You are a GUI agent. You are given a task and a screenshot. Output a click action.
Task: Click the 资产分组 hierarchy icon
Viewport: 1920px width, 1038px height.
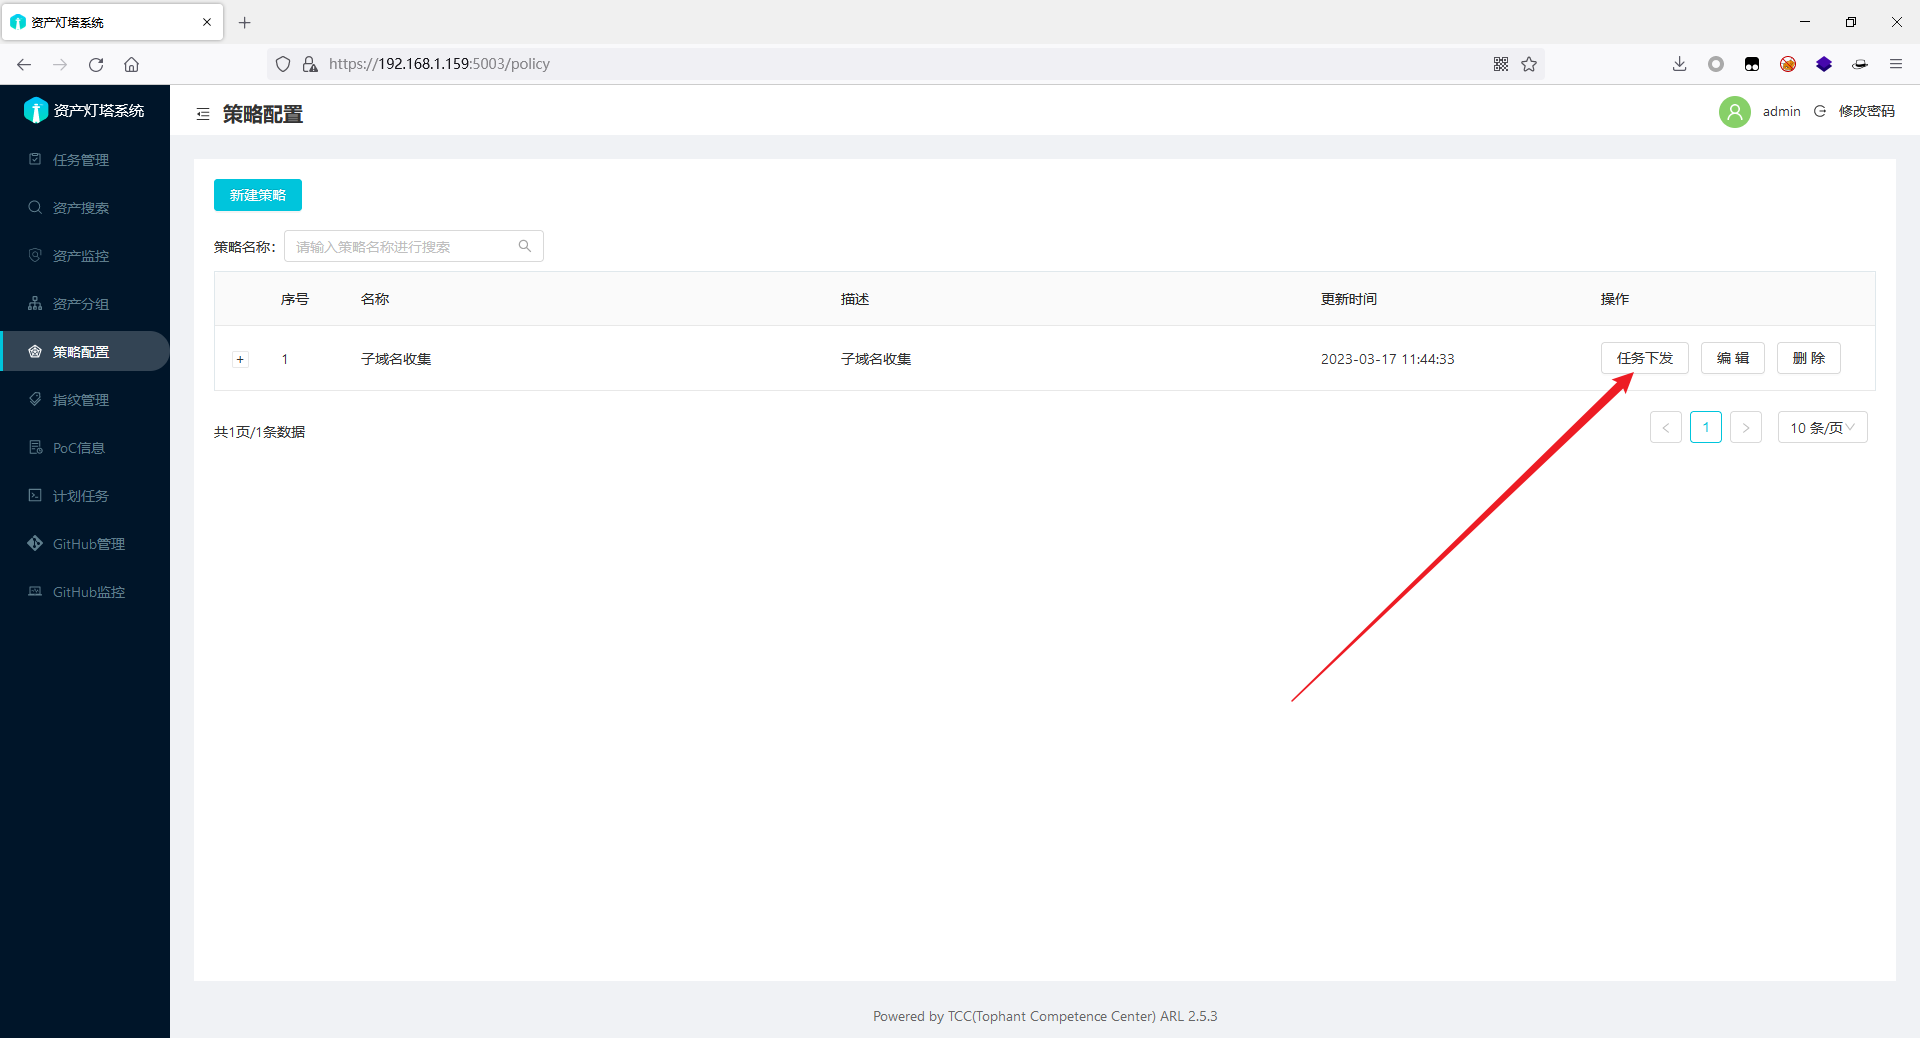(35, 303)
